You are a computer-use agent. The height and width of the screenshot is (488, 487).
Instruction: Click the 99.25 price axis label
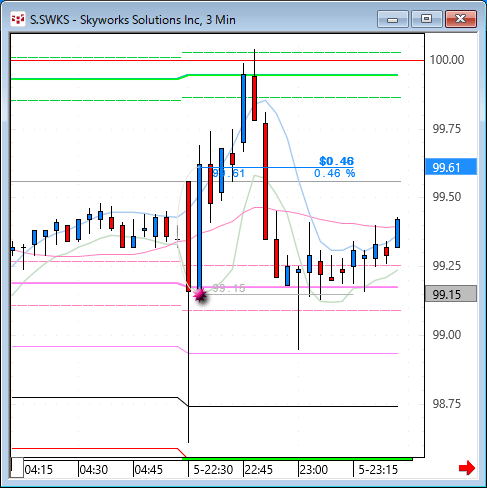(447, 266)
